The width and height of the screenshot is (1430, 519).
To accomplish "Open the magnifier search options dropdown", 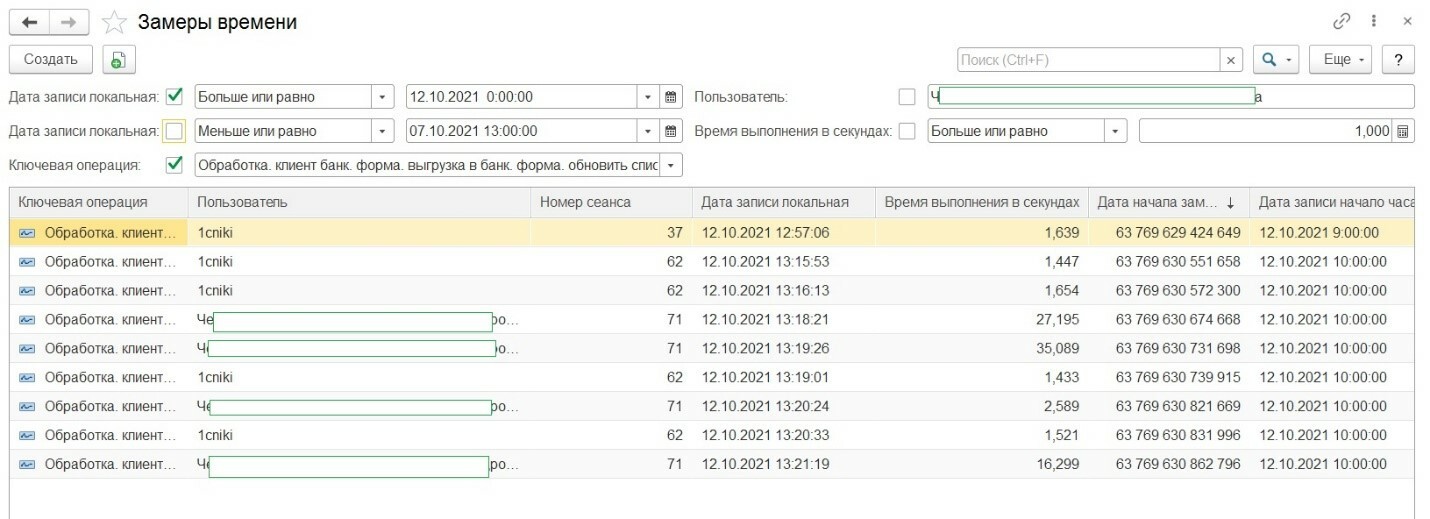I will pyautogui.click(x=1275, y=60).
